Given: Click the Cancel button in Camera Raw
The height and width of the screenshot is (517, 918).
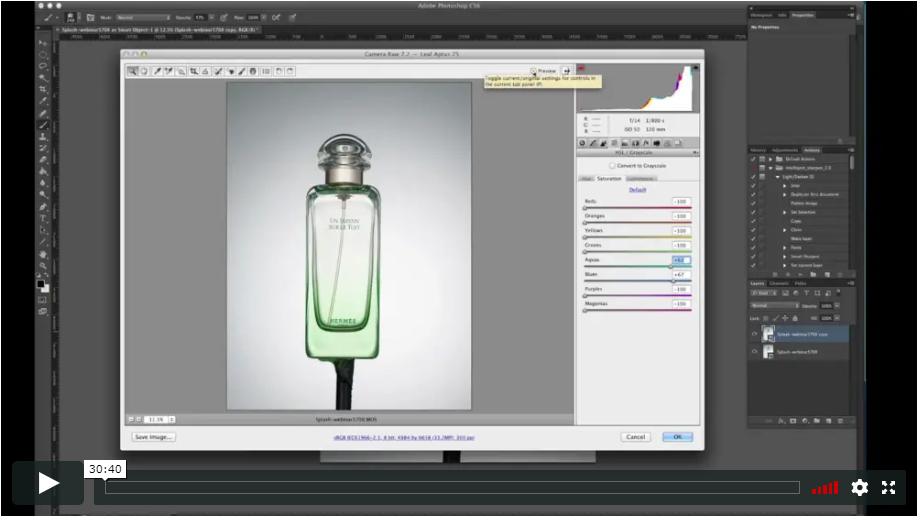Looking at the screenshot, I should tap(635, 437).
